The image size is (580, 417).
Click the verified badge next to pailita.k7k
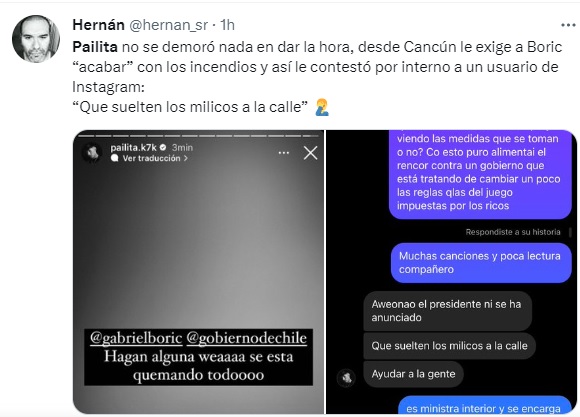click(163, 147)
